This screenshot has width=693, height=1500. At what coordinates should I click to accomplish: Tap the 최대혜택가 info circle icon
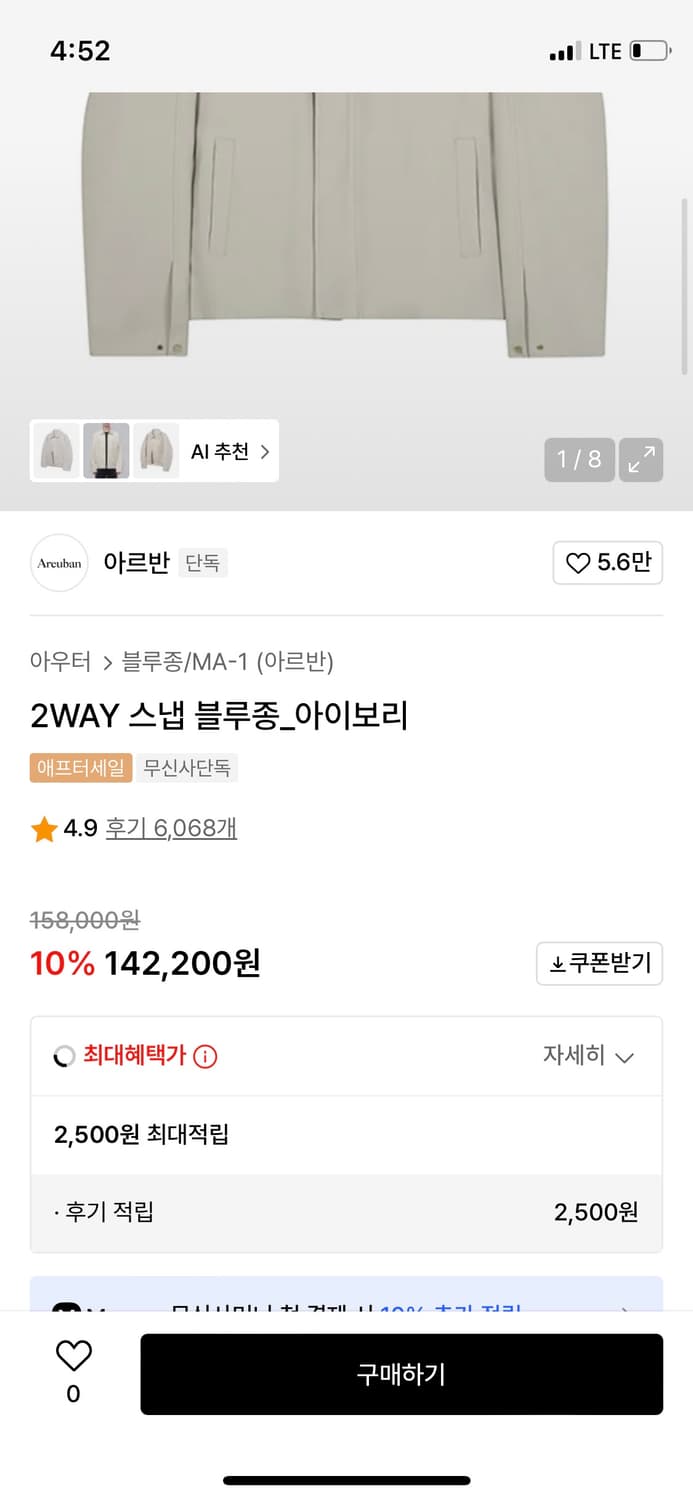pos(205,1056)
